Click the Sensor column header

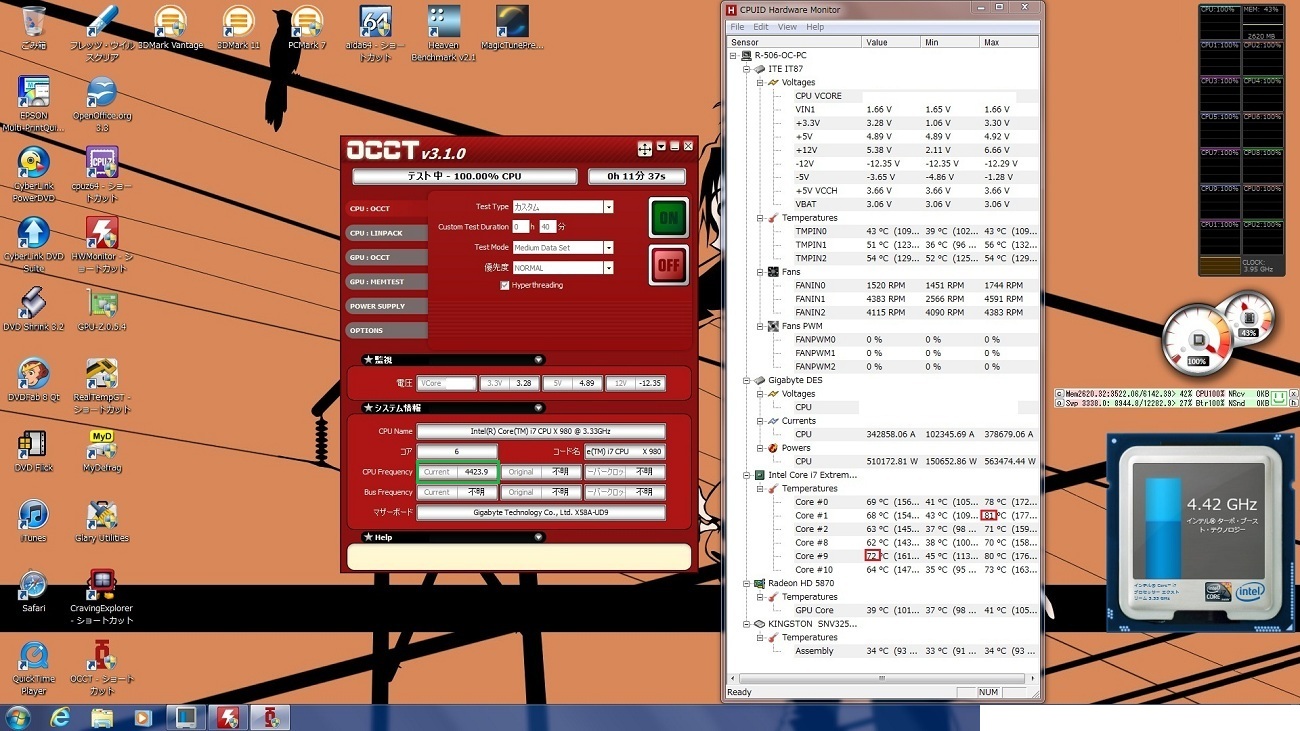click(794, 42)
